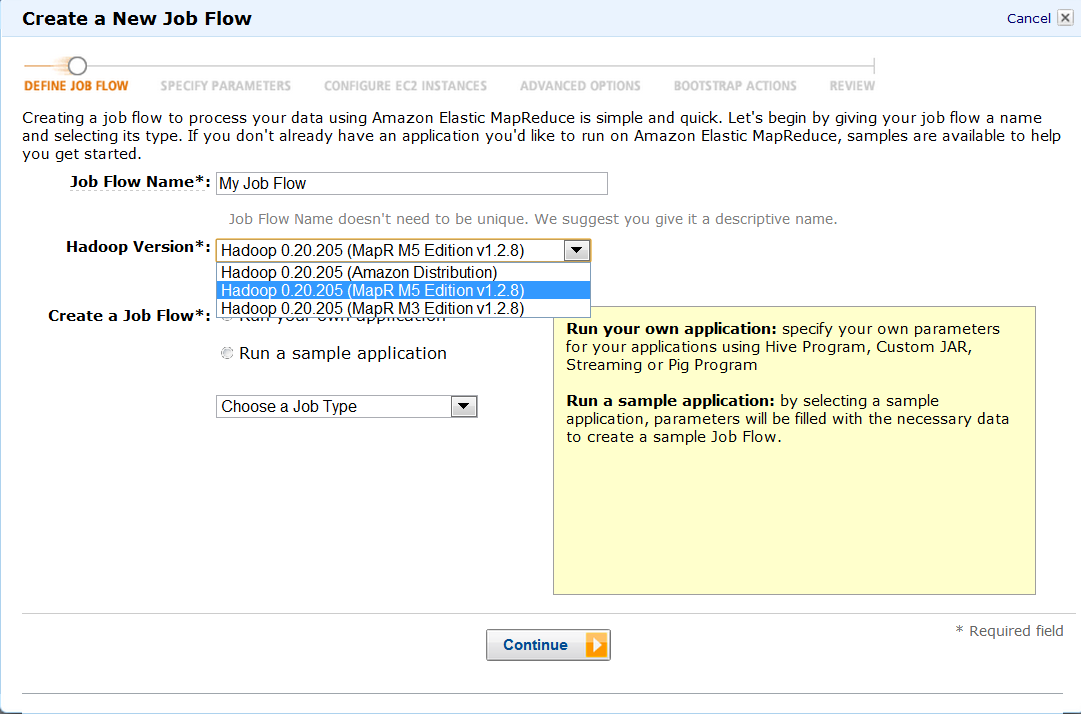This screenshot has height=714, width=1081.
Task: Switch to the Advanced Options step
Action: [x=580, y=86]
